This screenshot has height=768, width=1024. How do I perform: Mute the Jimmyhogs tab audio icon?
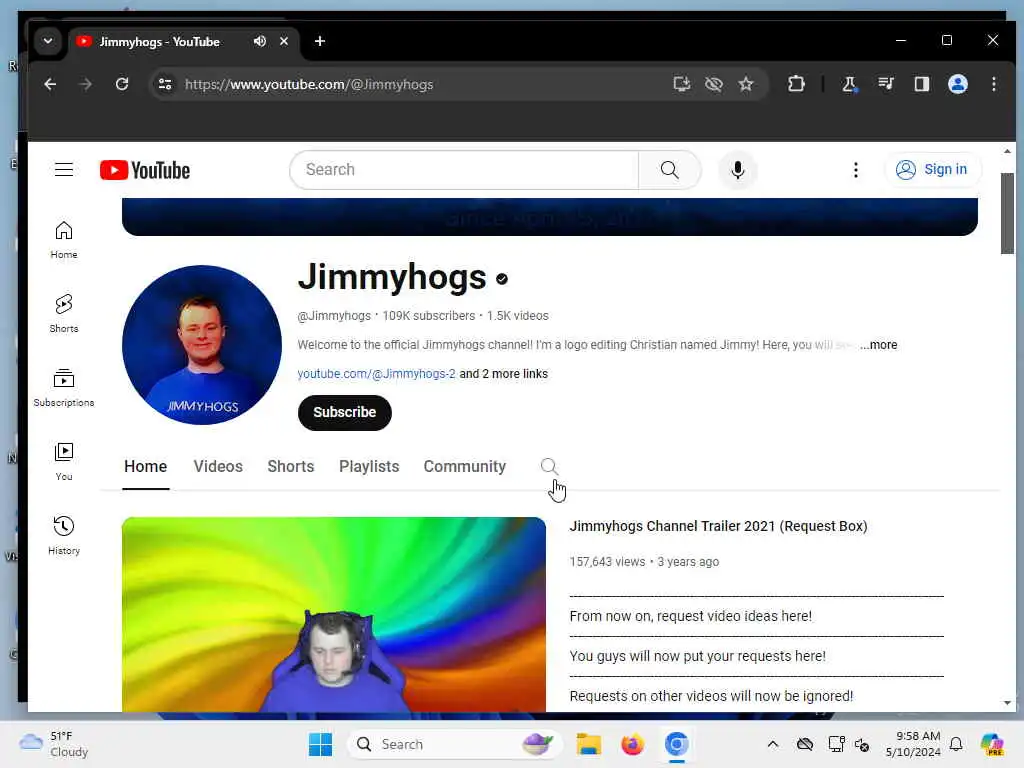pyautogui.click(x=260, y=41)
